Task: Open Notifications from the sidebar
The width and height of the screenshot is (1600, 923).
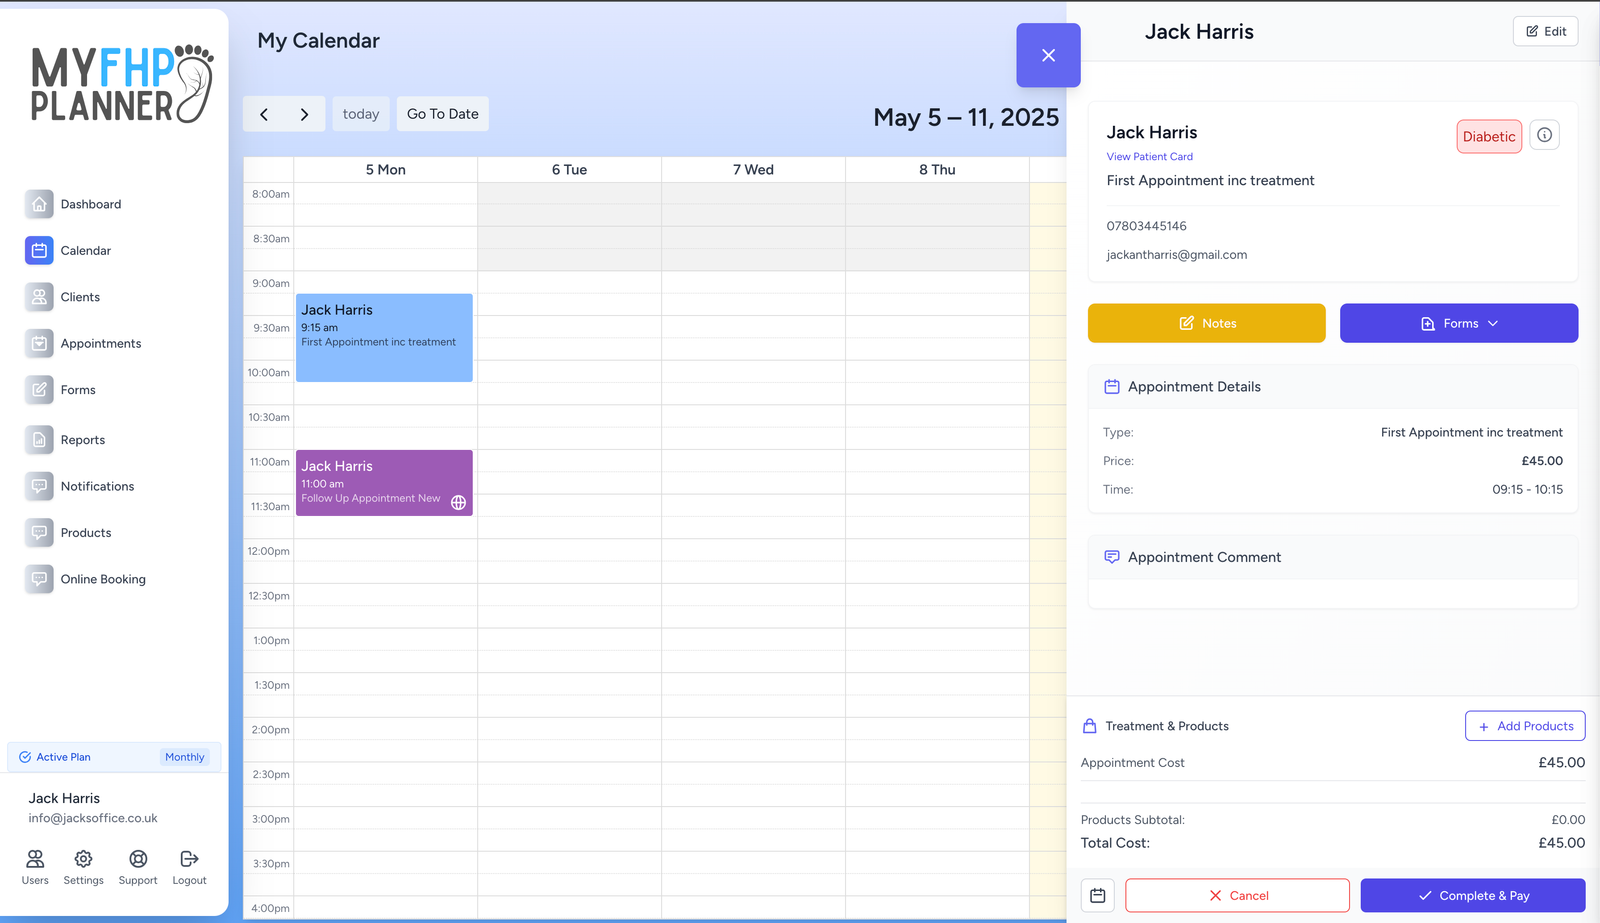Action: 40,486
